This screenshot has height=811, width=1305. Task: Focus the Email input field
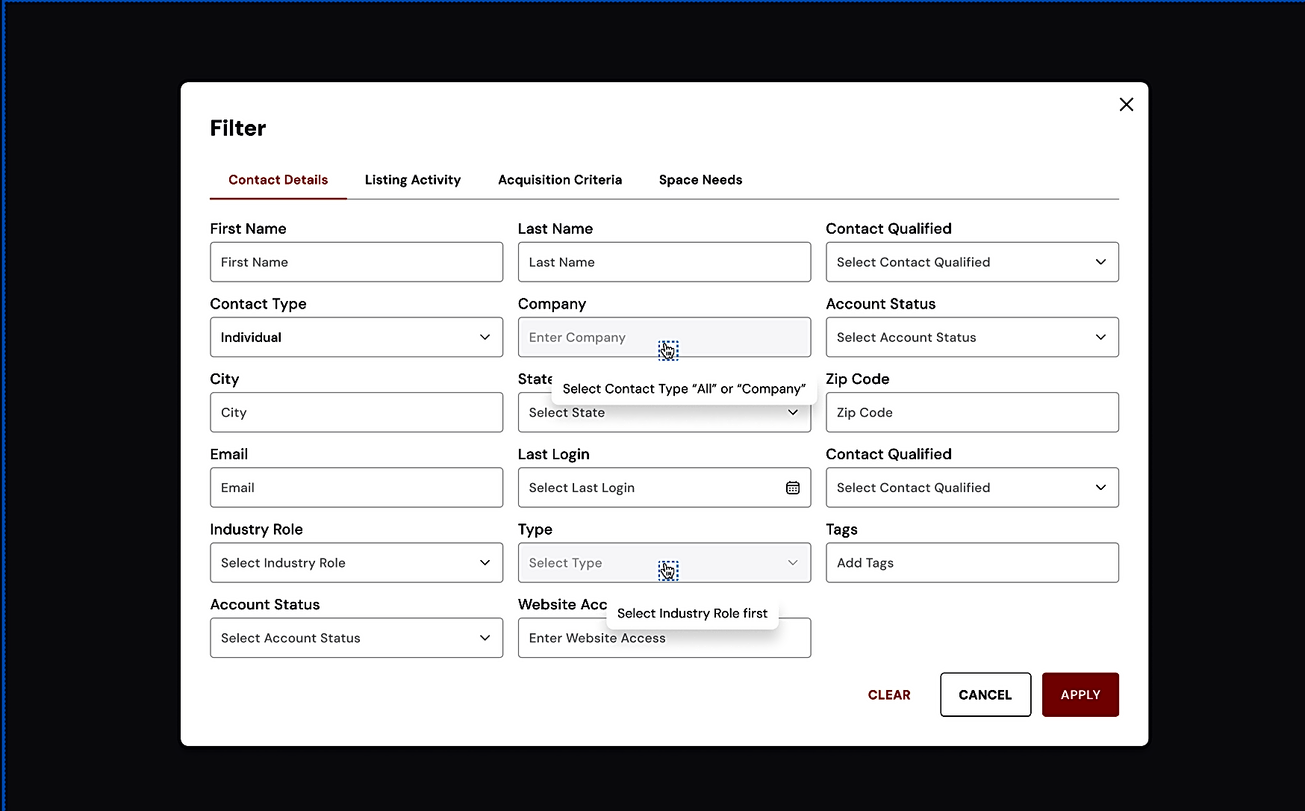point(356,488)
